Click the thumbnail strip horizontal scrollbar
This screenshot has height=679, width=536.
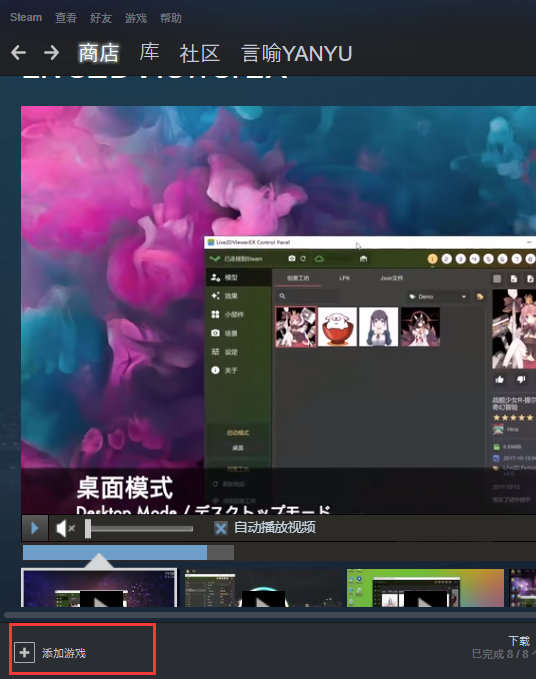point(270,615)
